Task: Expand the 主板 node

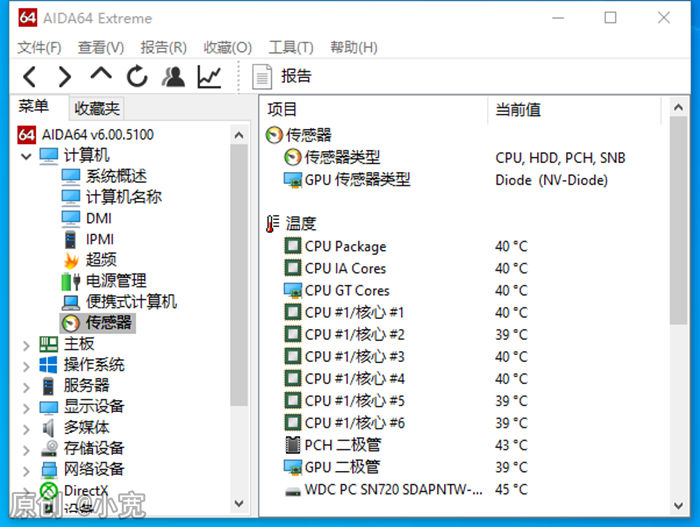Action: 26,345
